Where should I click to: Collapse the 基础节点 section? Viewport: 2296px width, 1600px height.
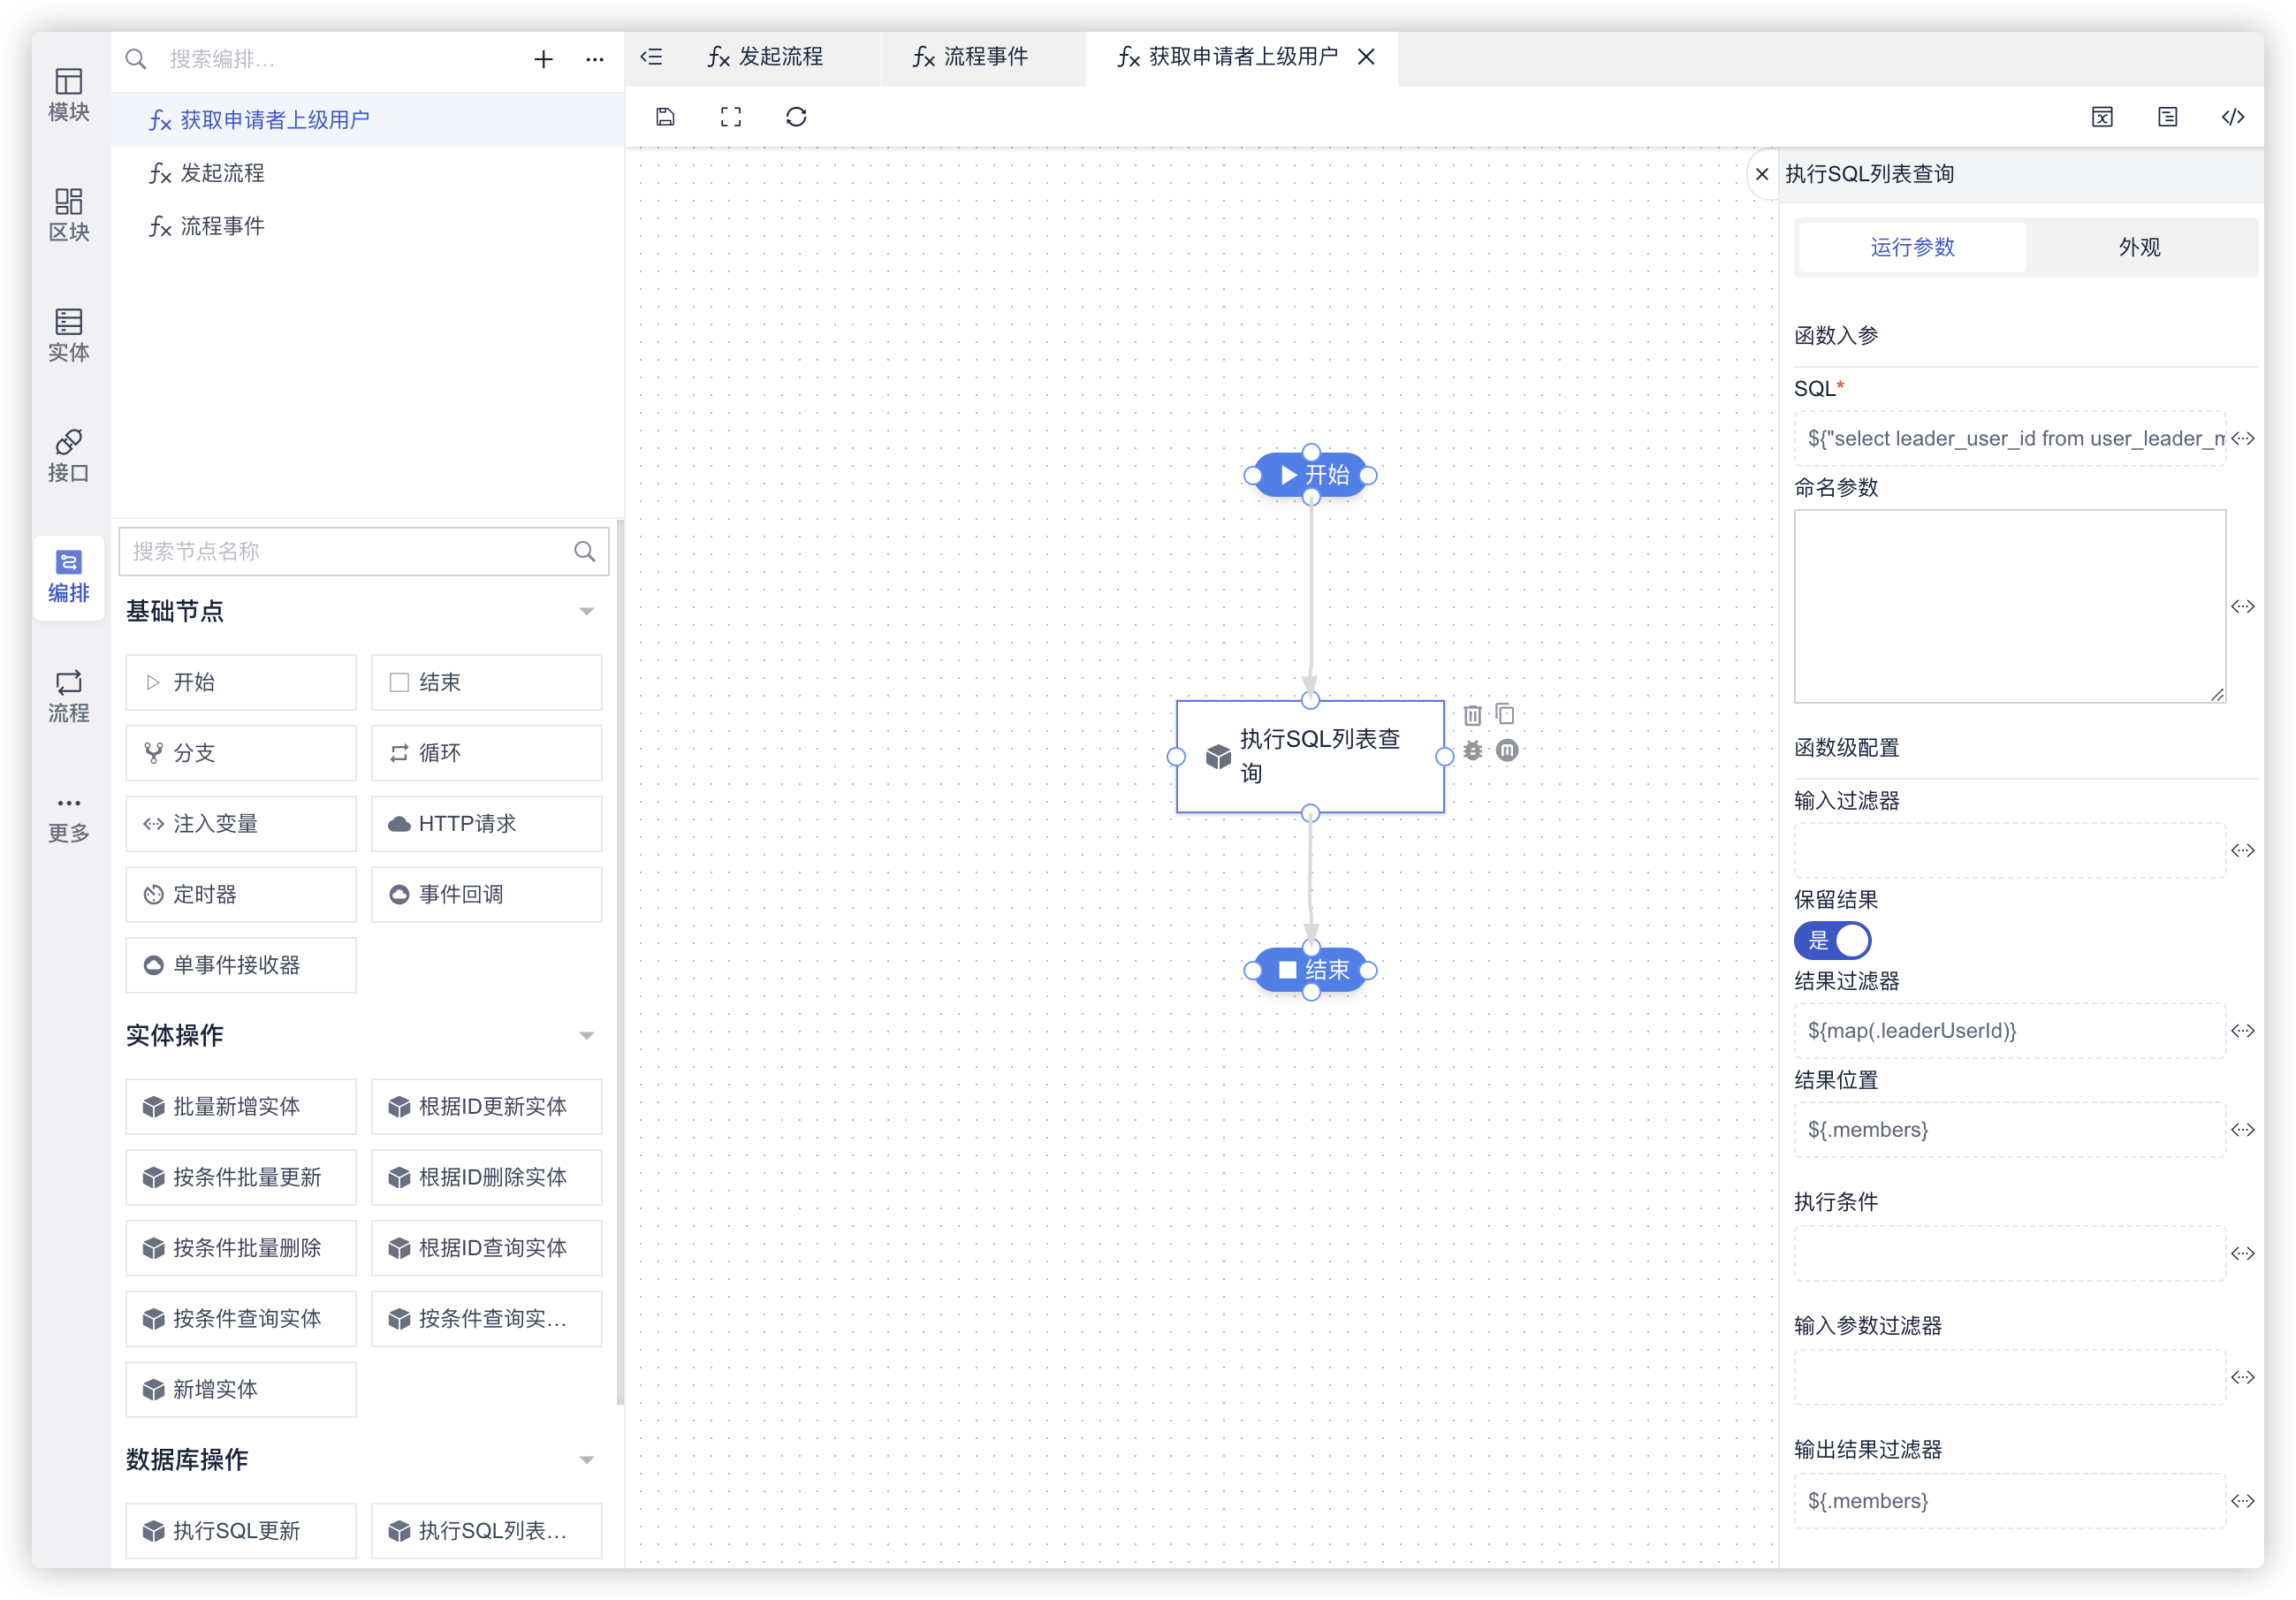tap(587, 611)
